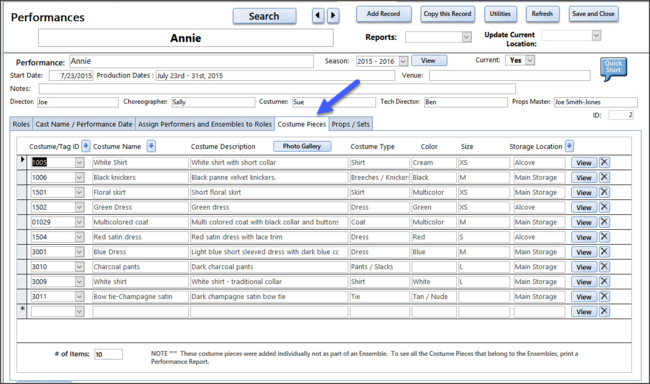Sort by Storage Location arrow icon
The image size is (650, 384).
point(569,146)
